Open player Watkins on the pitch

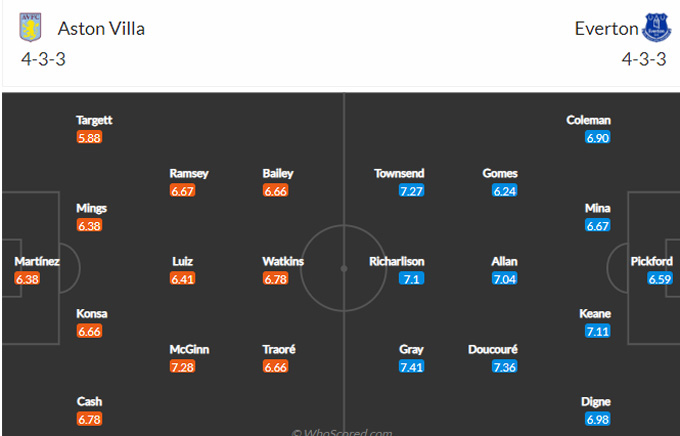click(x=283, y=261)
